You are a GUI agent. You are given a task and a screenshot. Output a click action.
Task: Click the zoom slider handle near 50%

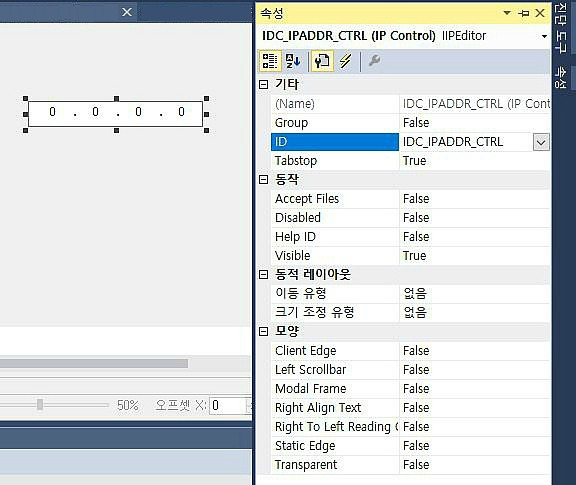point(40,405)
